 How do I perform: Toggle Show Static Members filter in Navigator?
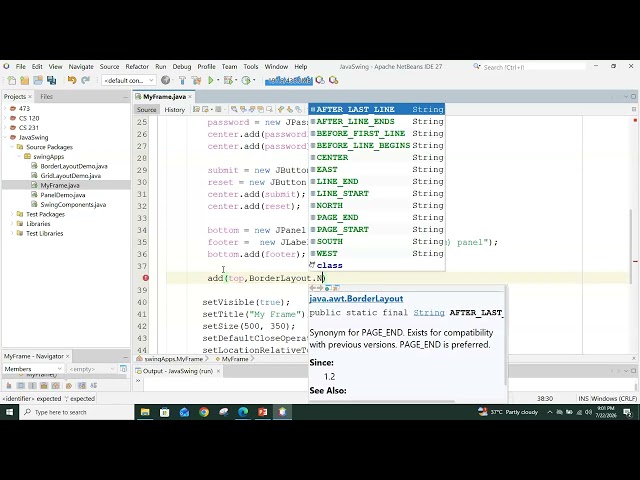32,385
